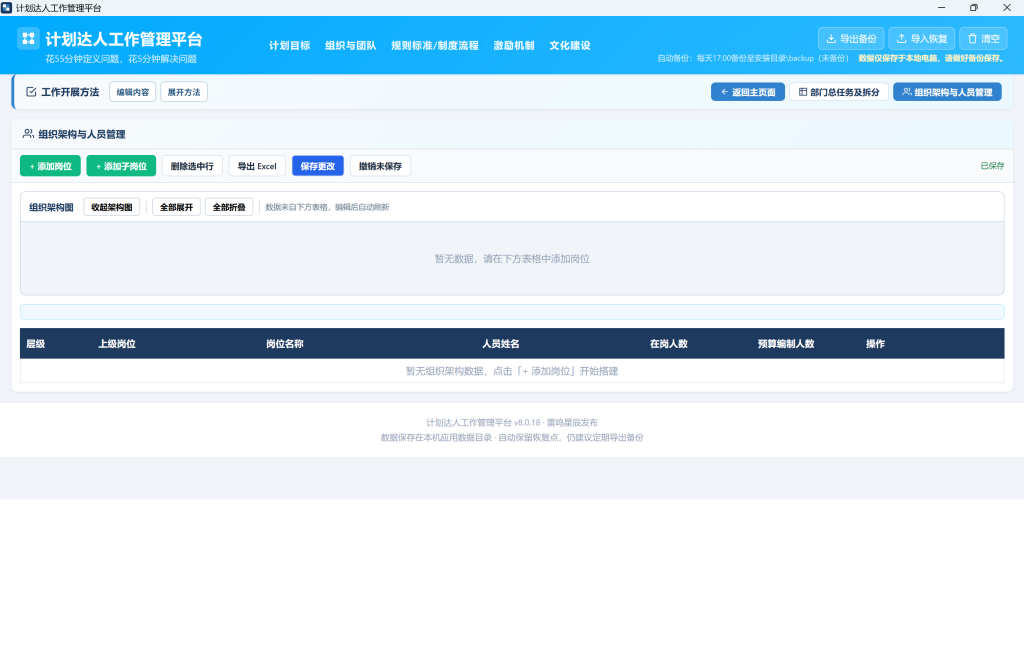Screen dimensions: 1024x648
Task: Click 返回主页面 back arrow button
Action: pos(748,92)
